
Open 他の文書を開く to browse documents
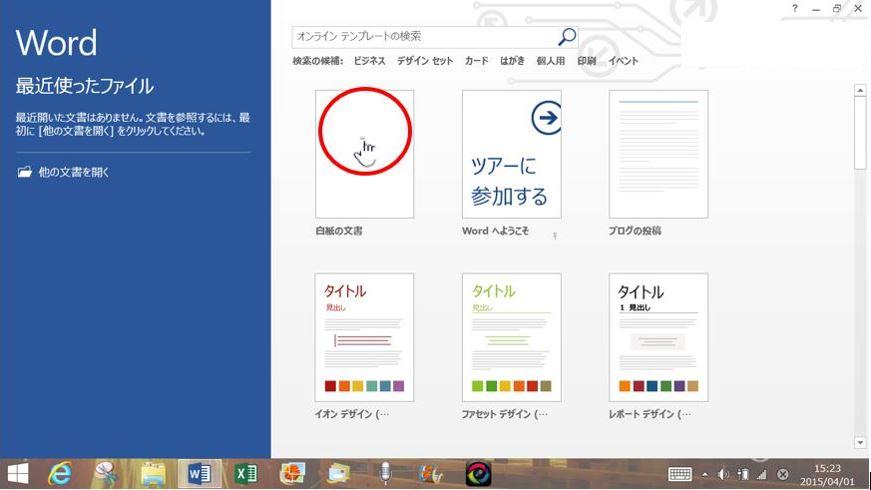pyautogui.click(x=63, y=172)
